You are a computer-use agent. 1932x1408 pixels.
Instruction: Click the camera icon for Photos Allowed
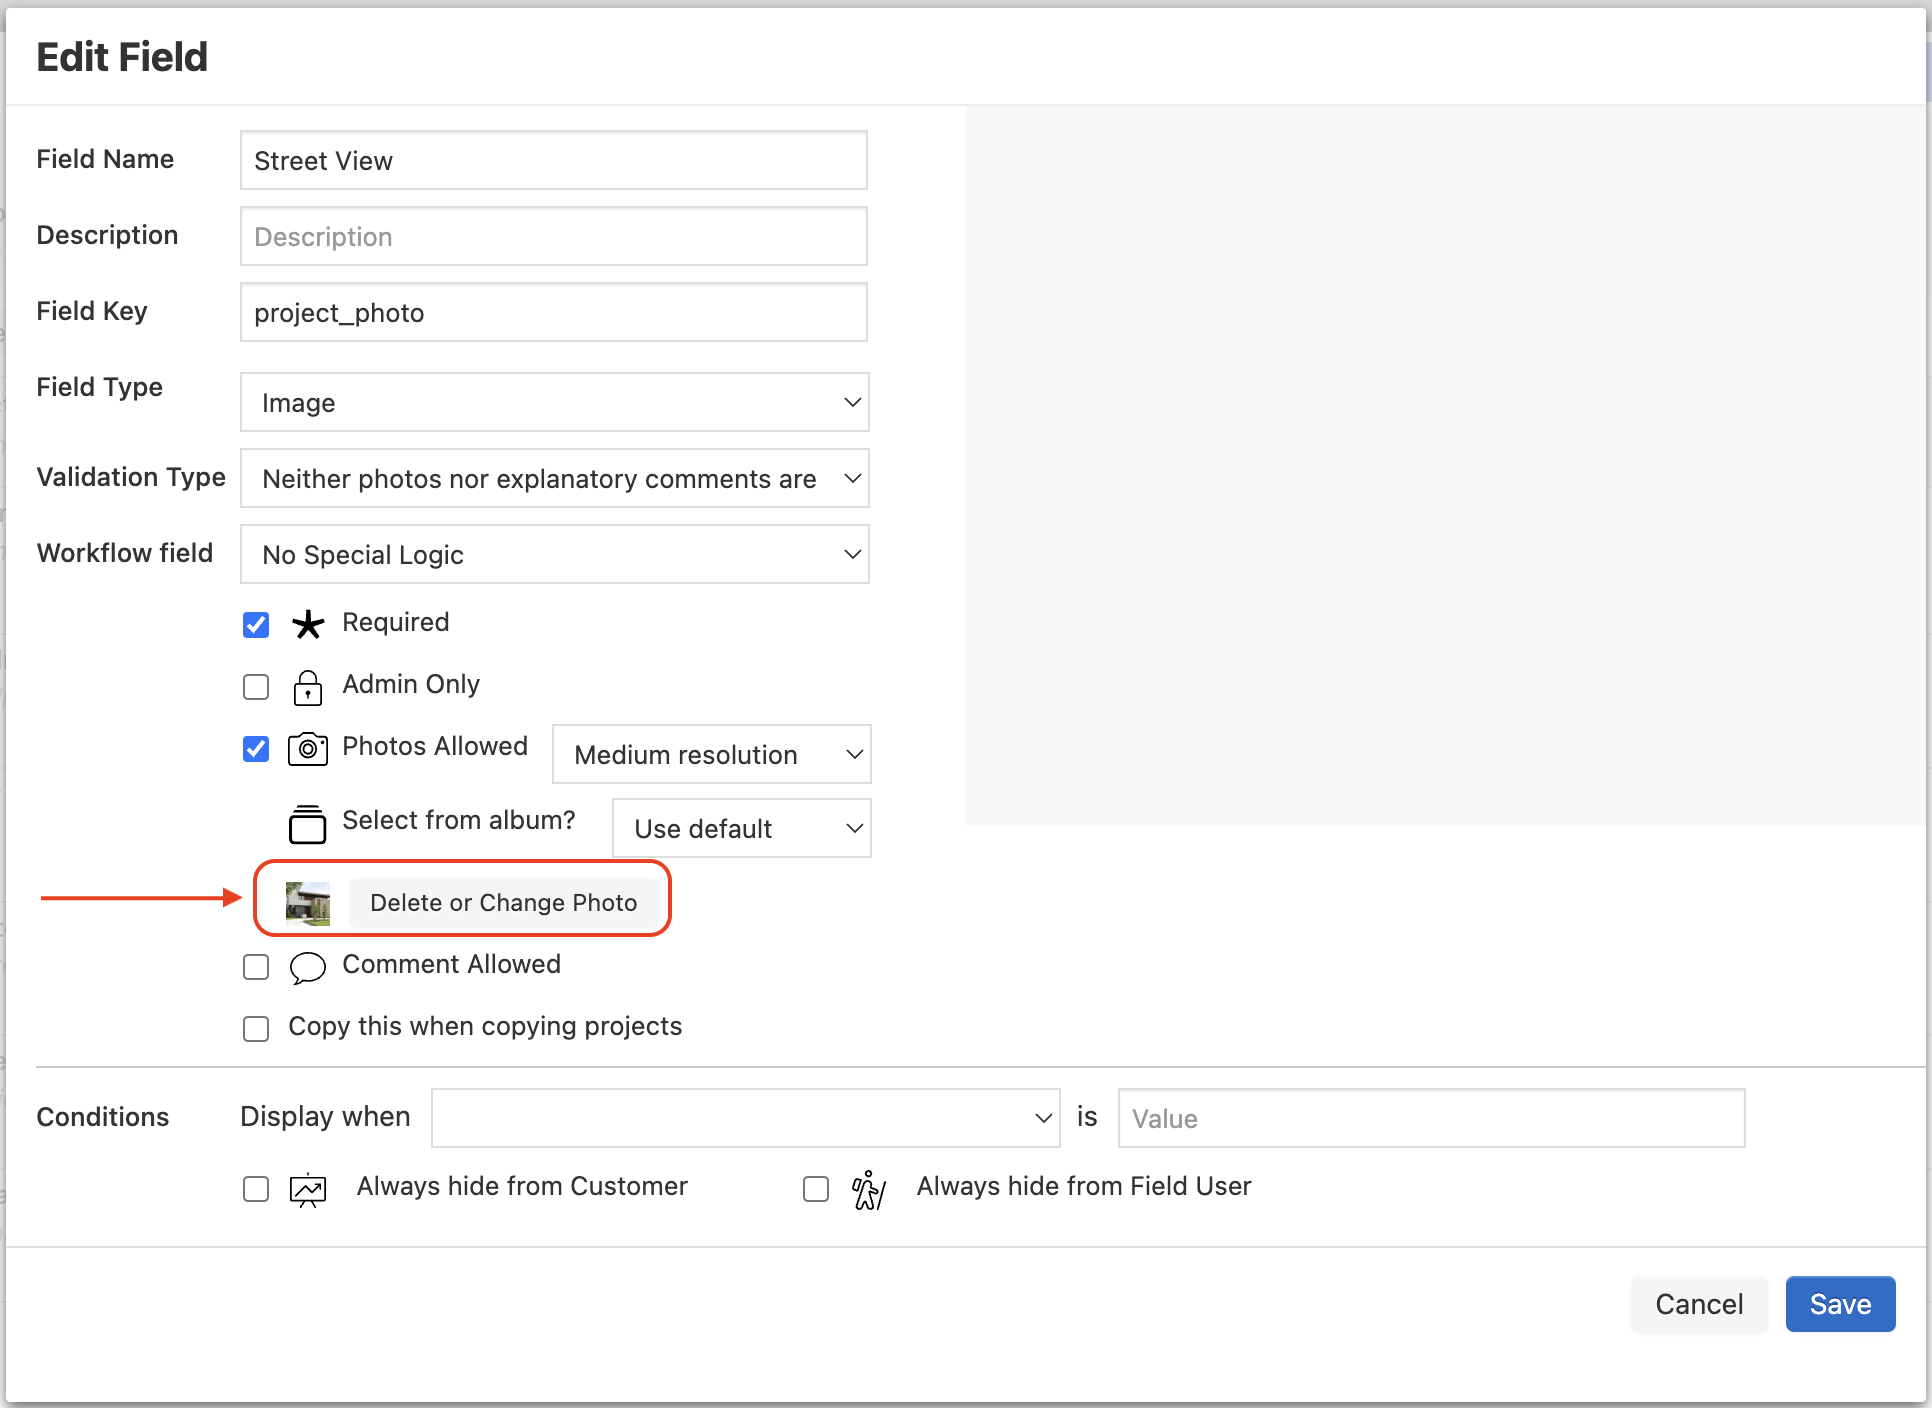[x=308, y=749]
